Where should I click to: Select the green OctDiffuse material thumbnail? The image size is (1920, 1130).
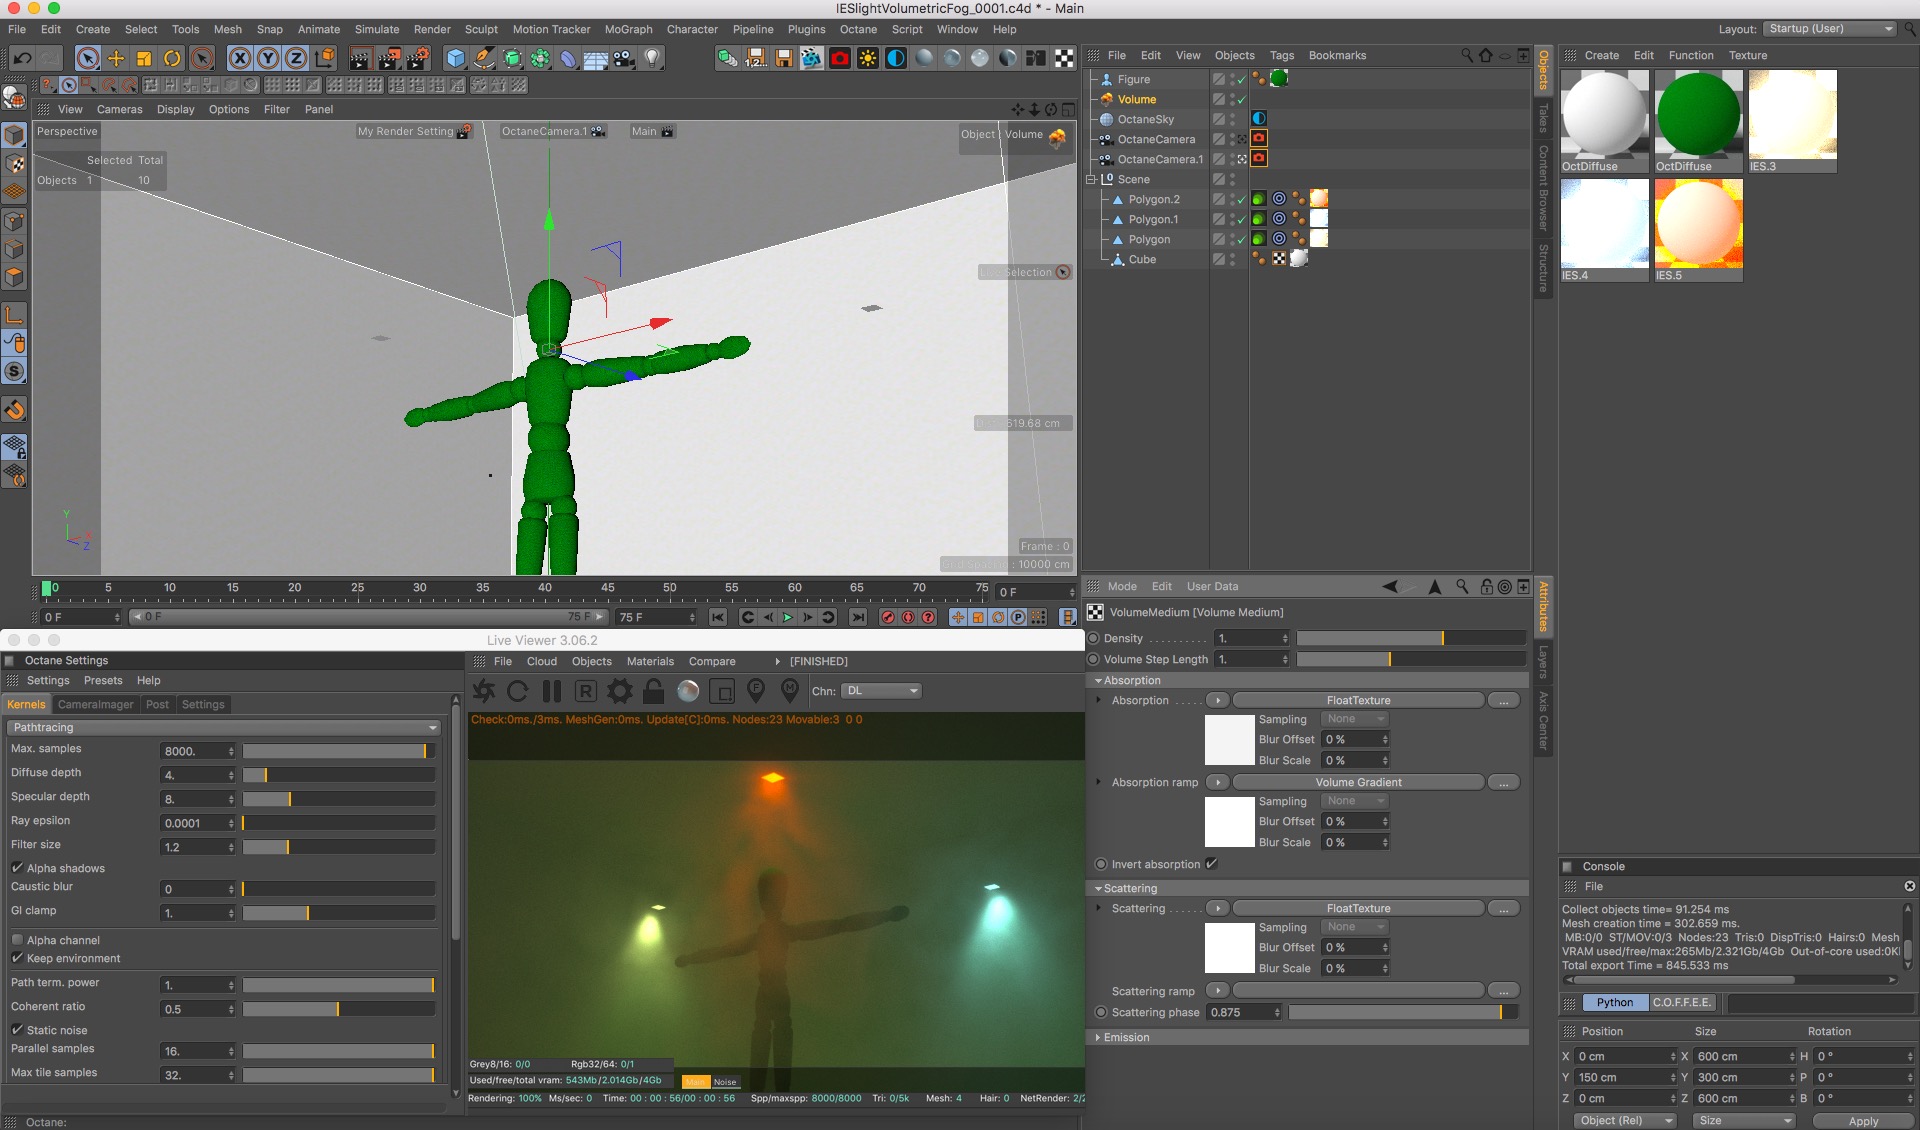coord(1698,114)
